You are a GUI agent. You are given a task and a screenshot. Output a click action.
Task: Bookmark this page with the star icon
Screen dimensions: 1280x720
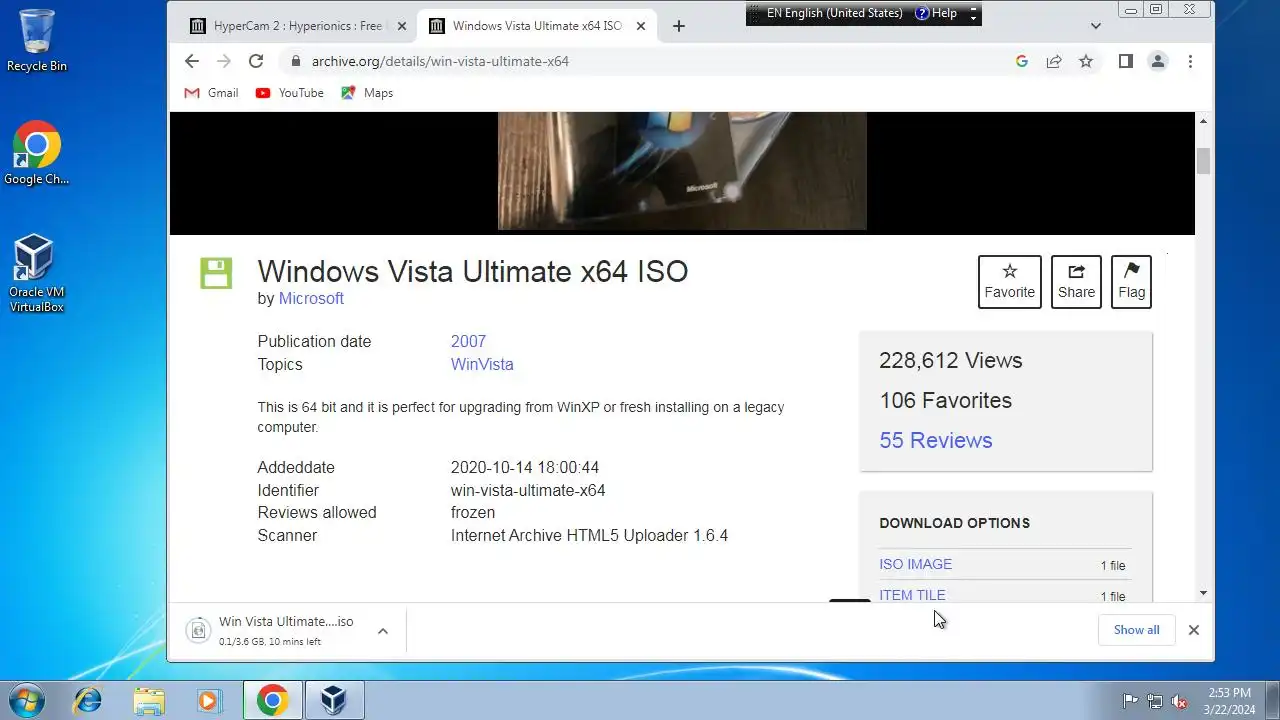pyautogui.click(x=1086, y=61)
